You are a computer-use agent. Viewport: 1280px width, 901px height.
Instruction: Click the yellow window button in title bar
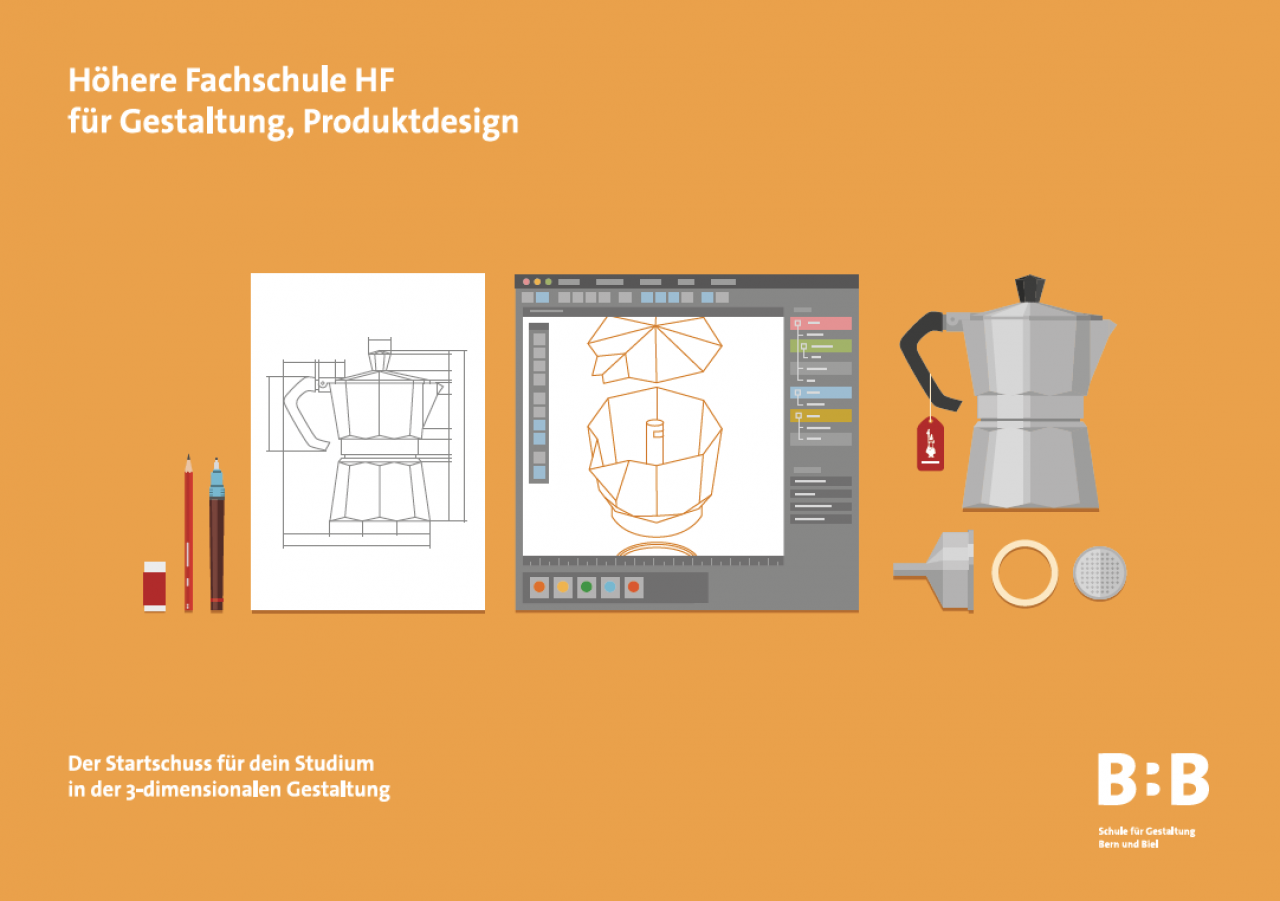click(537, 282)
